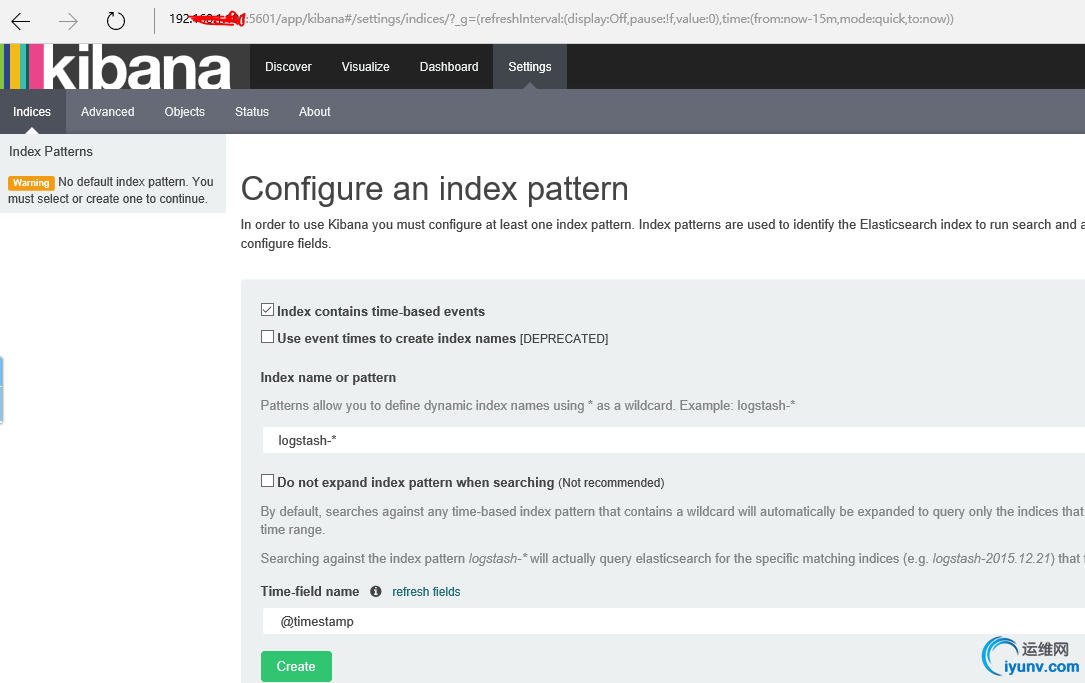Open the Visualize tab

pos(365,66)
